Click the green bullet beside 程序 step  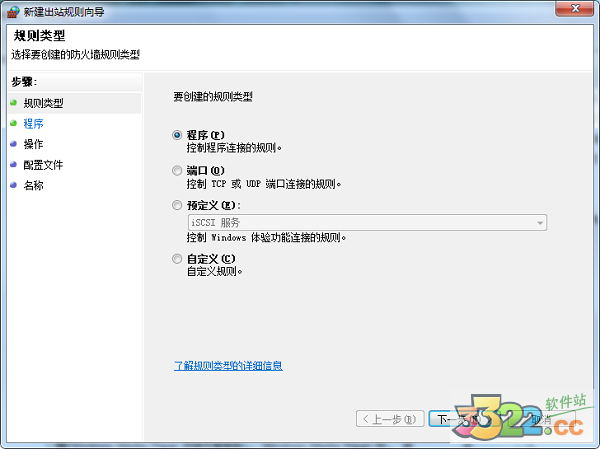14,123
